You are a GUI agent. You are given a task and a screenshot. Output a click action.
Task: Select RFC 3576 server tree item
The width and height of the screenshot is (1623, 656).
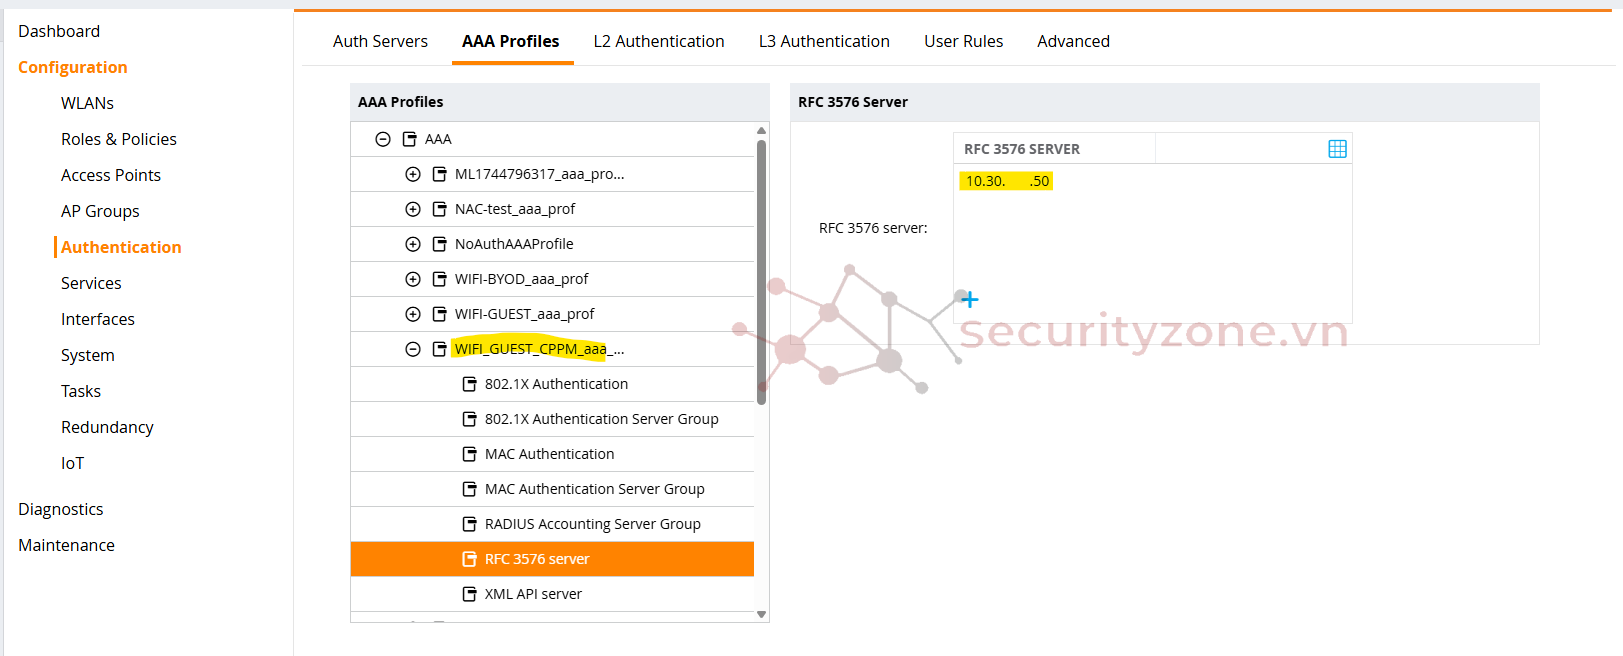coord(537,559)
